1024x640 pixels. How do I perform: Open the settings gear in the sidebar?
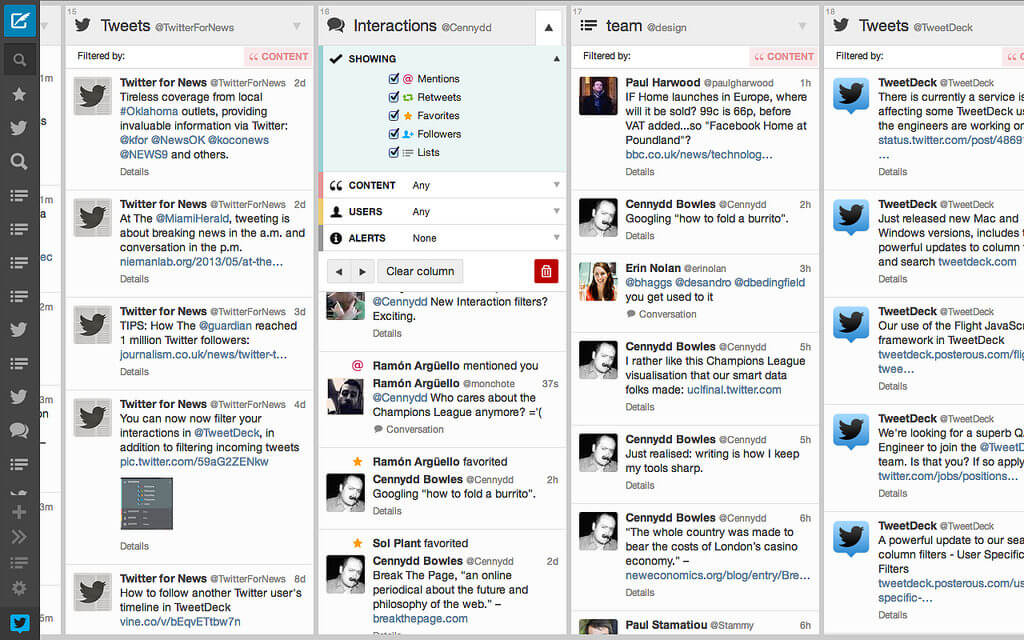pos(19,588)
